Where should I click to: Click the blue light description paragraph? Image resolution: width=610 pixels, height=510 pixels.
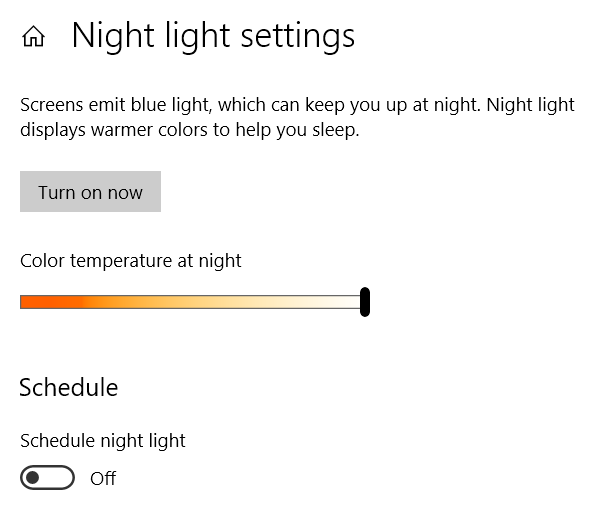[x=297, y=117]
